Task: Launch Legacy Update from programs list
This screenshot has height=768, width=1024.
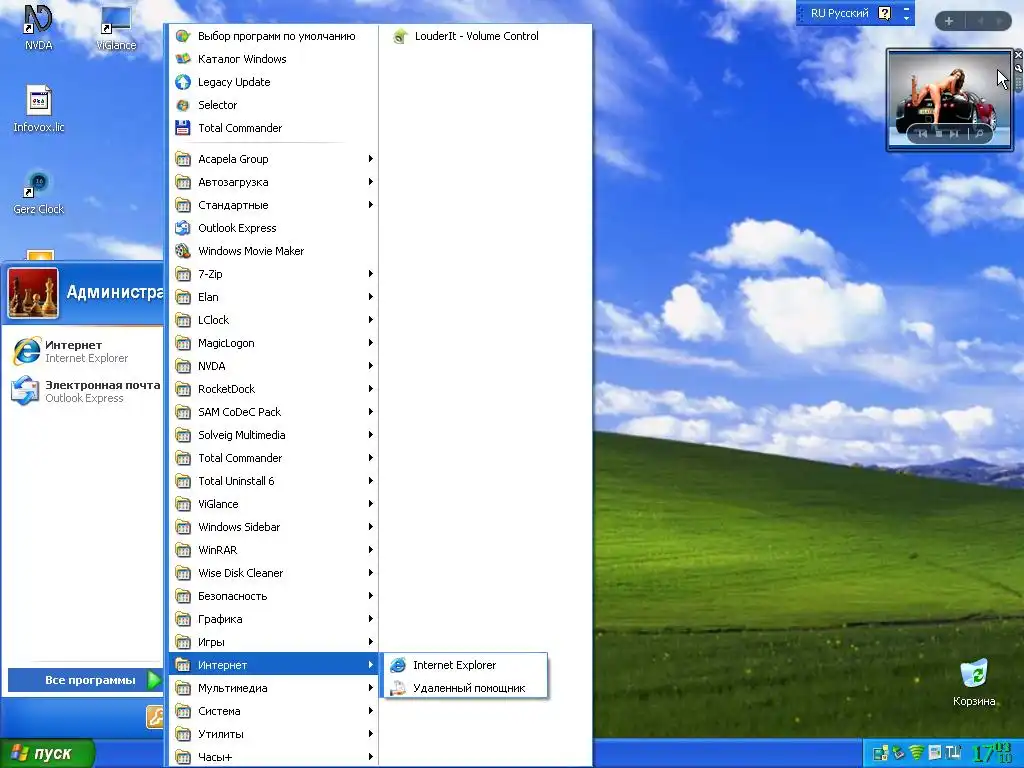Action: [x=273, y=82]
